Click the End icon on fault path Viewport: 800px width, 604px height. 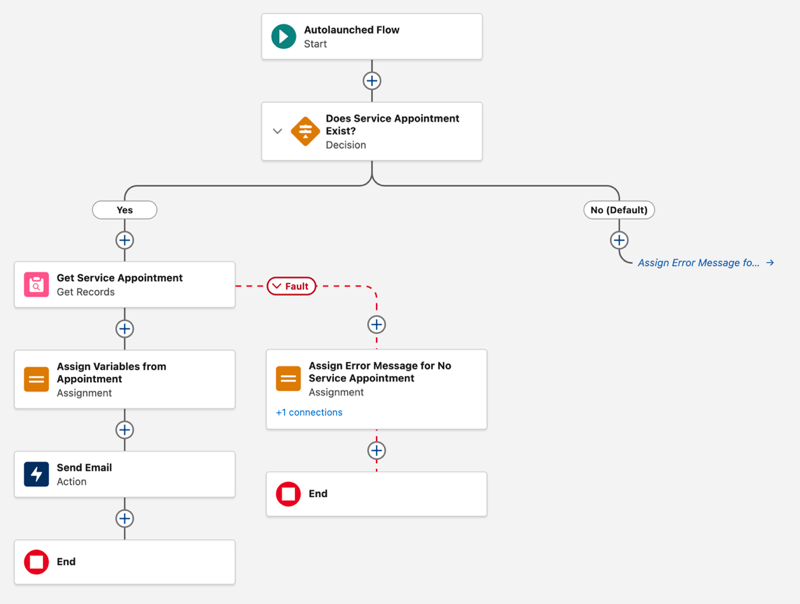point(288,494)
